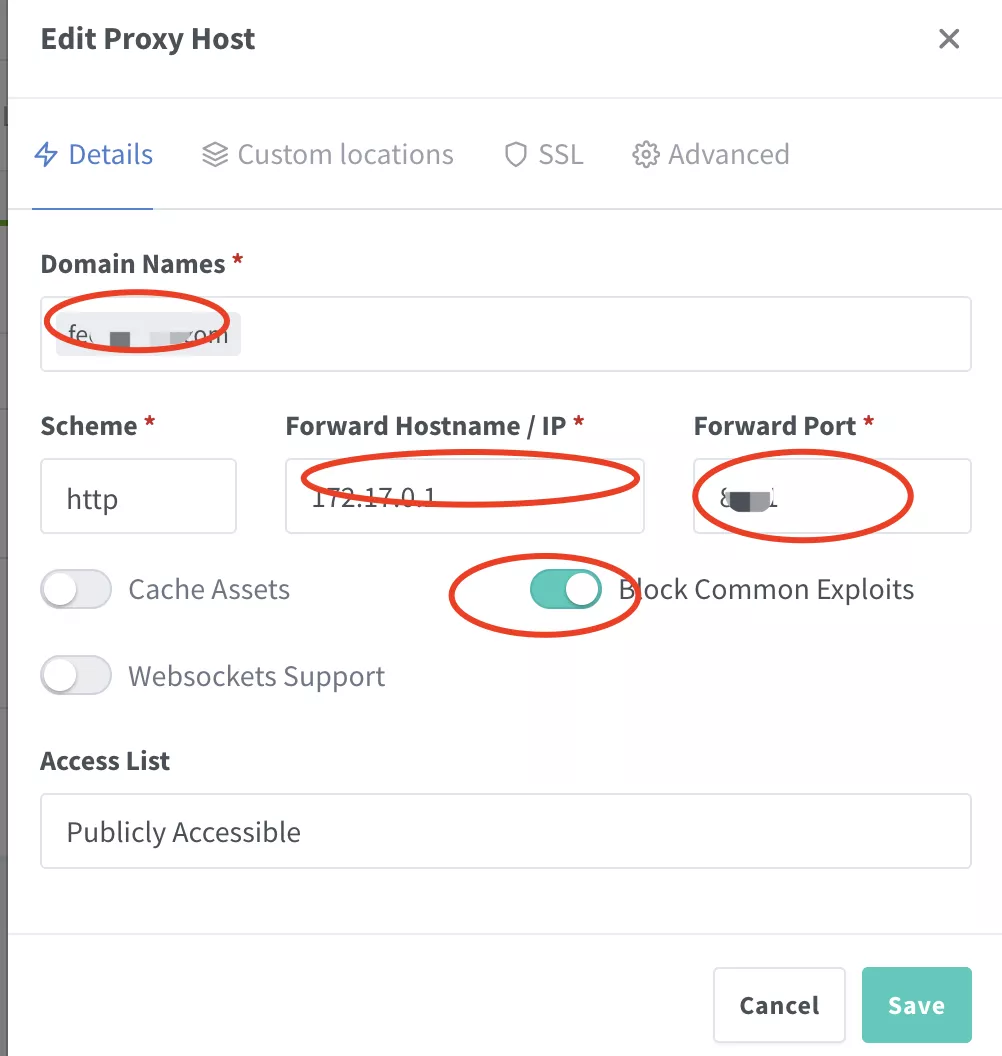The width and height of the screenshot is (1002, 1056).
Task: Focus the Forward Hostname / IP field
Action: [x=464, y=497]
